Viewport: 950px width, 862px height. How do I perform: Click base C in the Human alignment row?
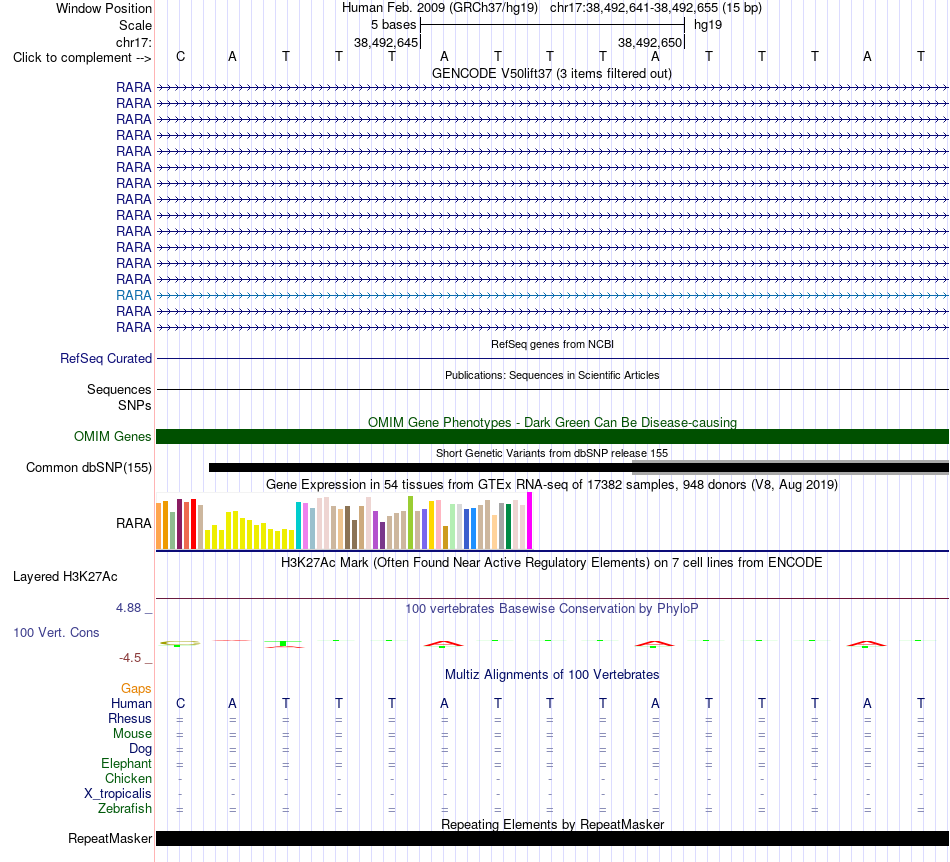pos(180,704)
